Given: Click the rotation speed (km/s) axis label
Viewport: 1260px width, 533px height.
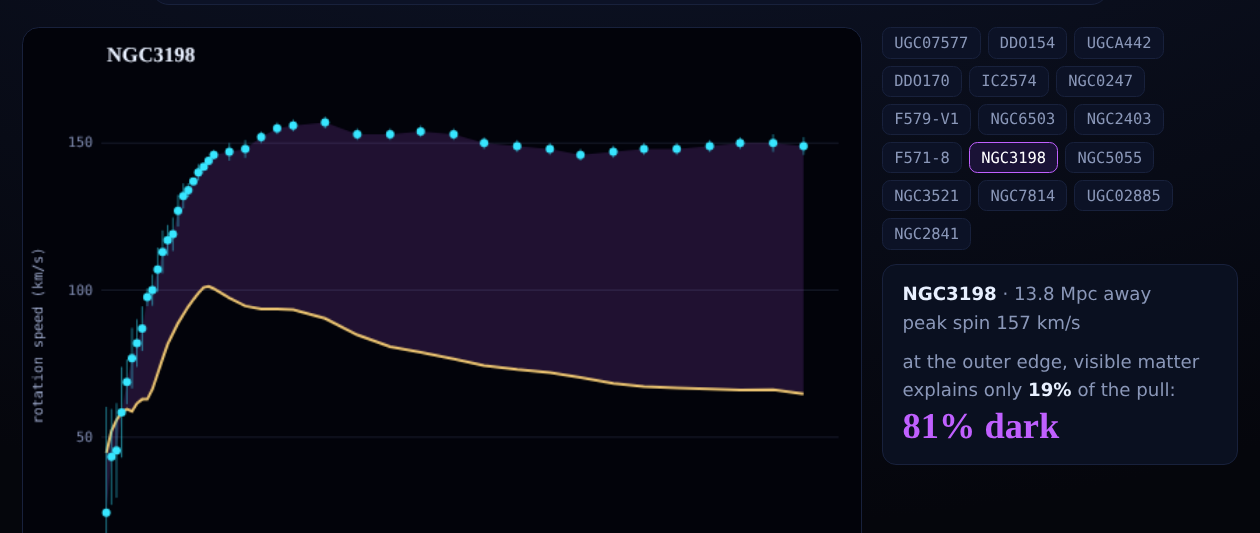Looking at the screenshot, I should (38, 335).
